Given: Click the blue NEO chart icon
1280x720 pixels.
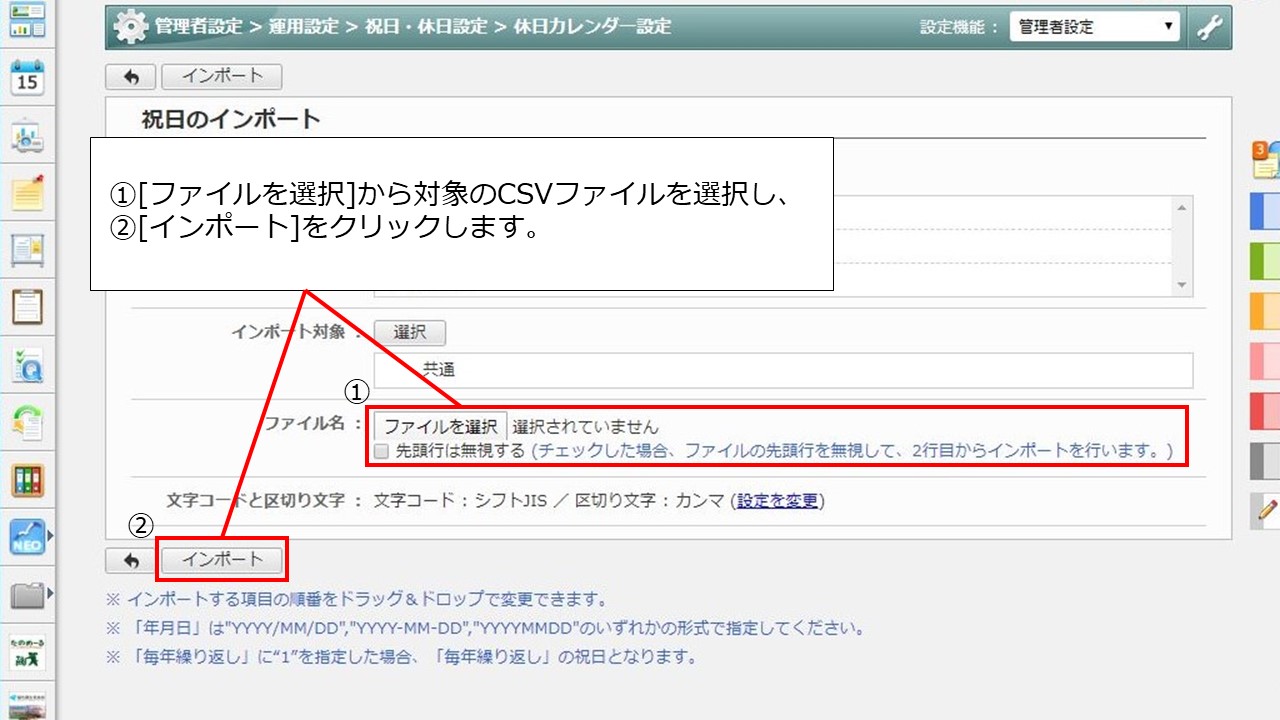Looking at the screenshot, I should point(27,537).
